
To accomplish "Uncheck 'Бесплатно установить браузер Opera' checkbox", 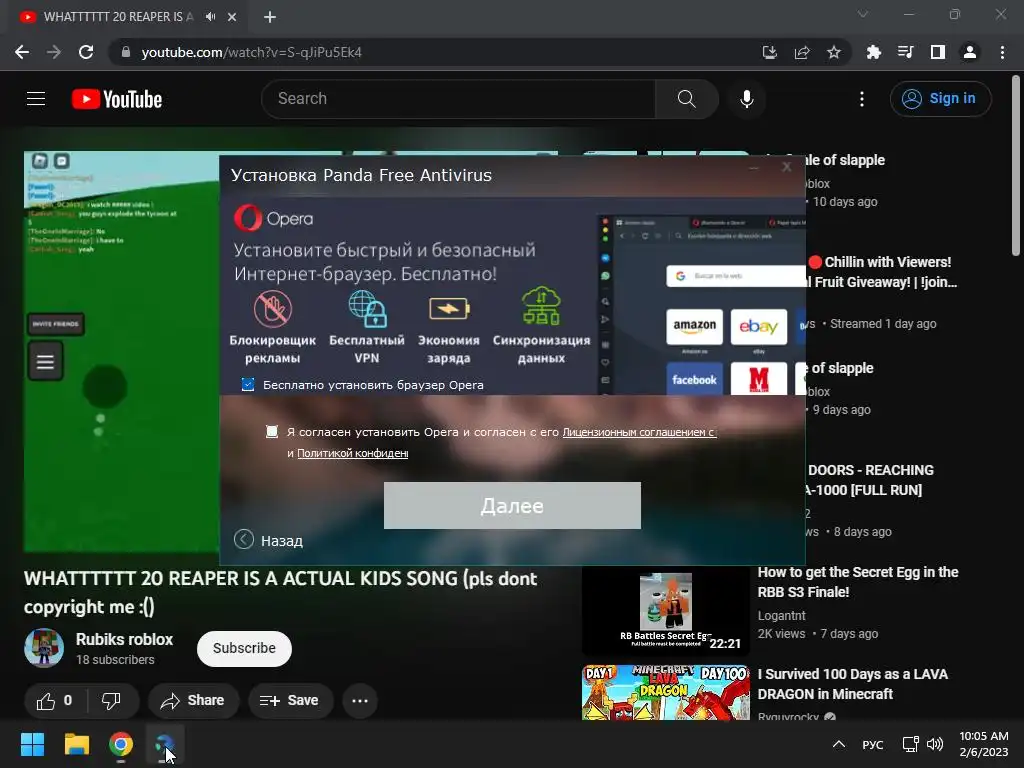I will [248, 384].
